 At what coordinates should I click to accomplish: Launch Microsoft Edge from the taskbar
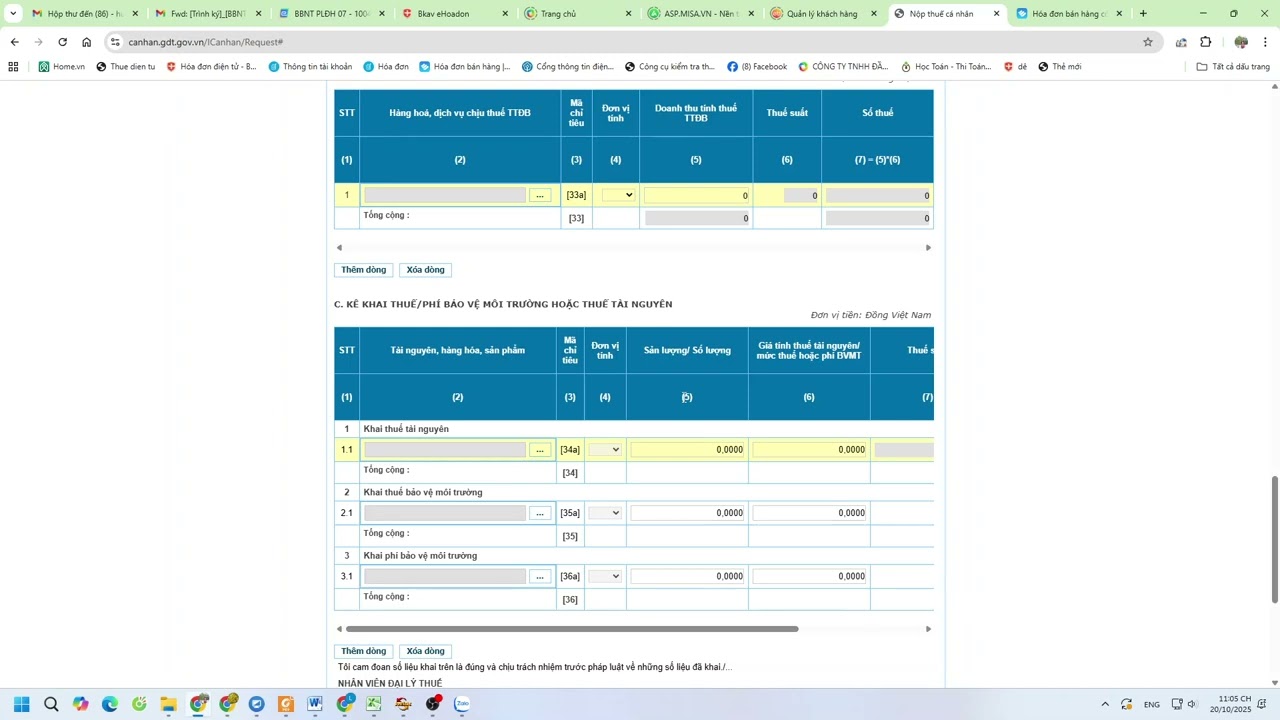[x=110, y=704]
